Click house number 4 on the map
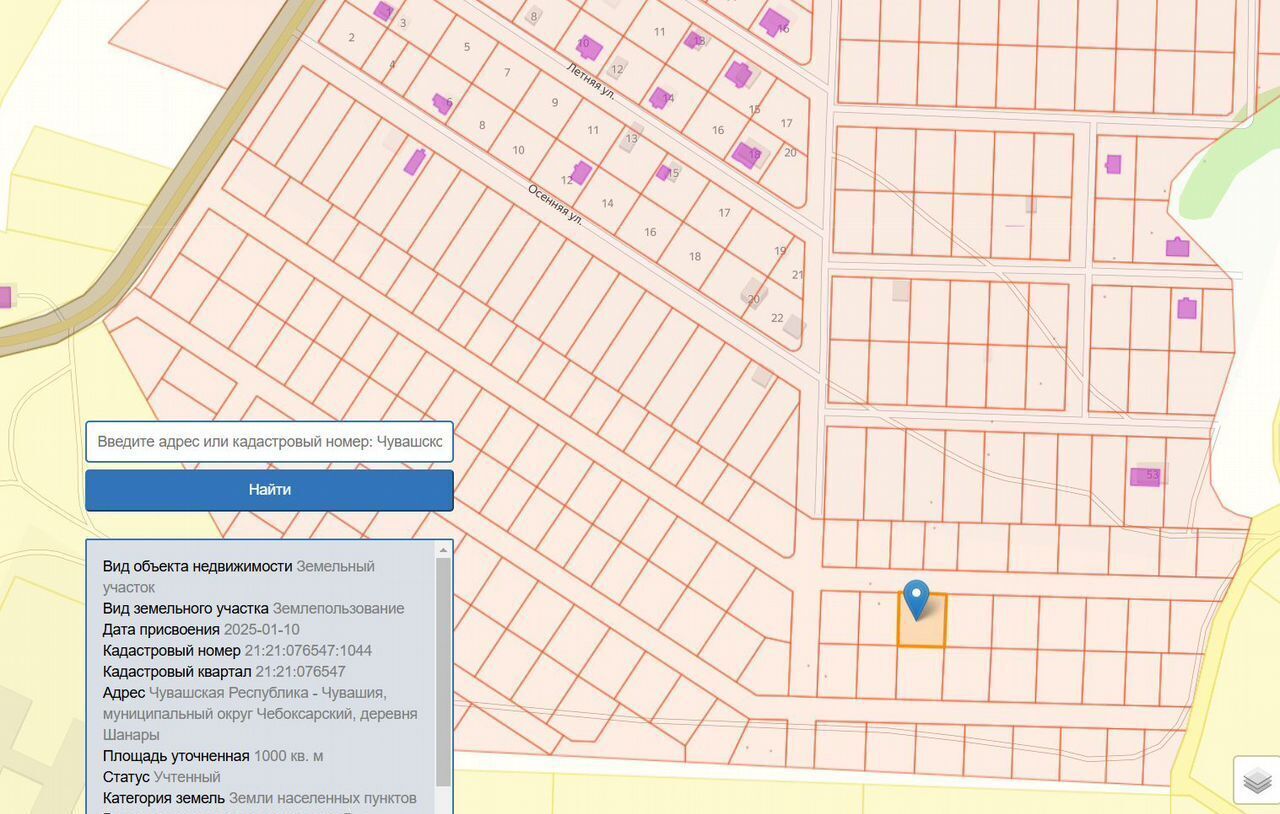1280x814 pixels. 392,64
